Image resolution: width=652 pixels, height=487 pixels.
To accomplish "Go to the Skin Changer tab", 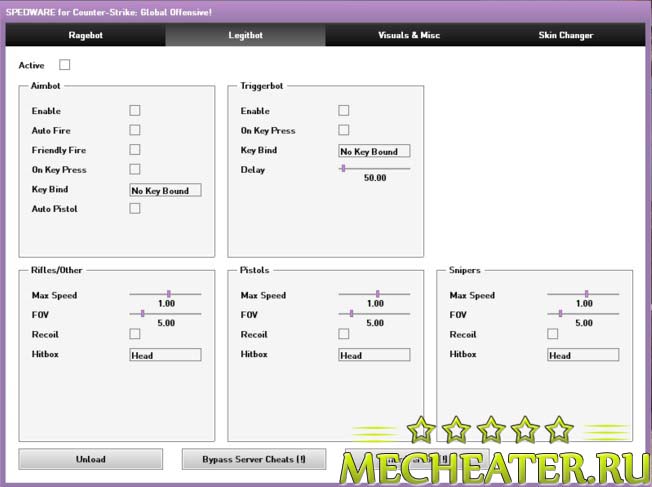I will coord(566,35).
